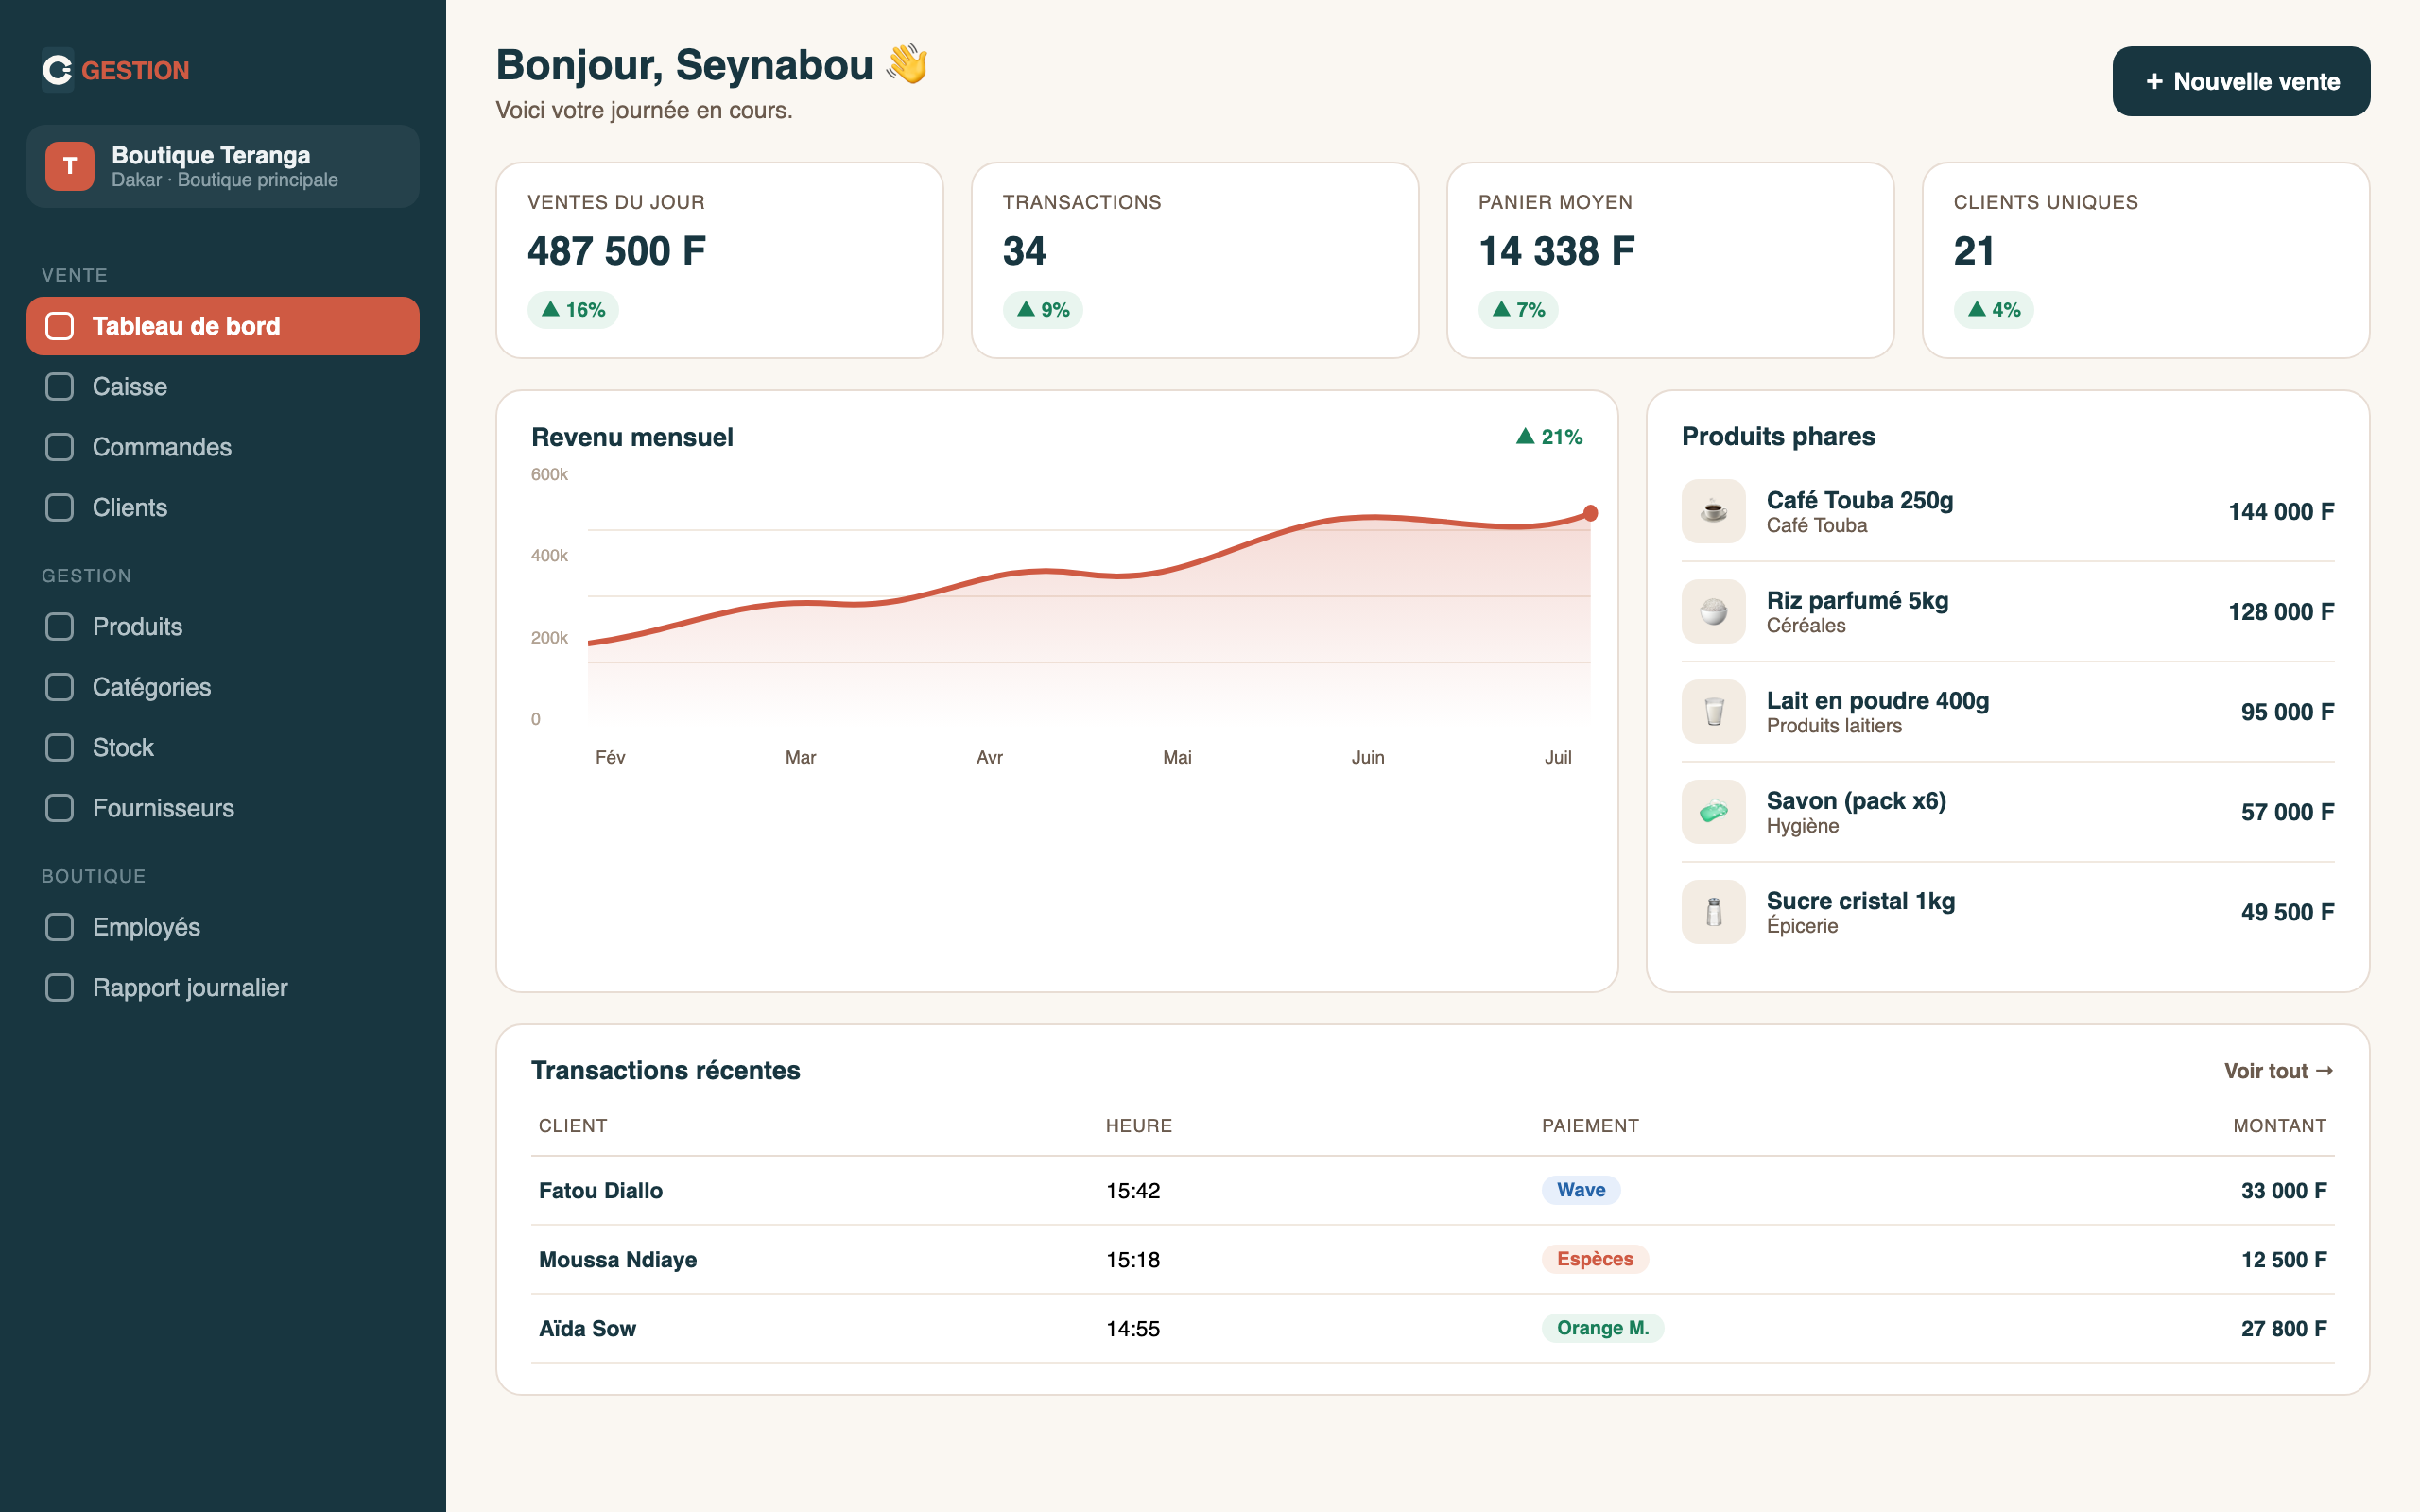The height and width of the screenshot is (1512, 2420).
Task: Click the Rapport journalier sidebar icon
Action: pos(60,988)
